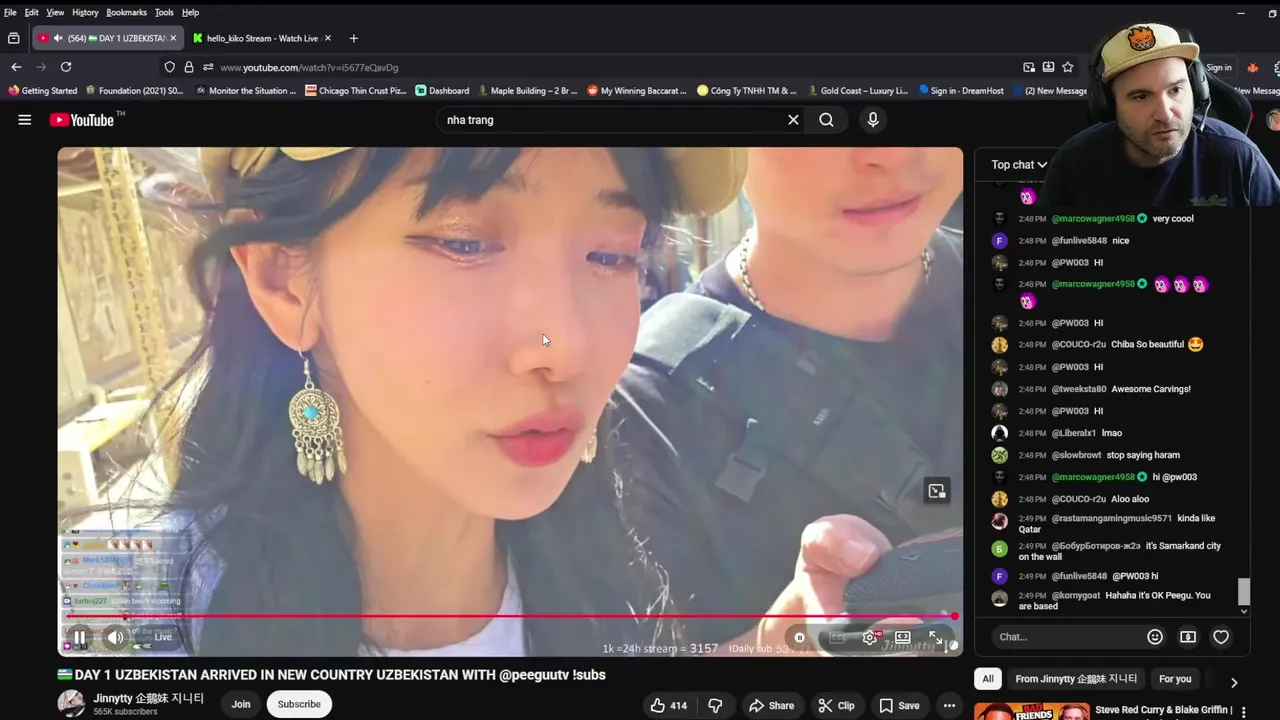
Task: Open the Dashboard bookmark
Action: pyautogui.click(x=442, y=90)
